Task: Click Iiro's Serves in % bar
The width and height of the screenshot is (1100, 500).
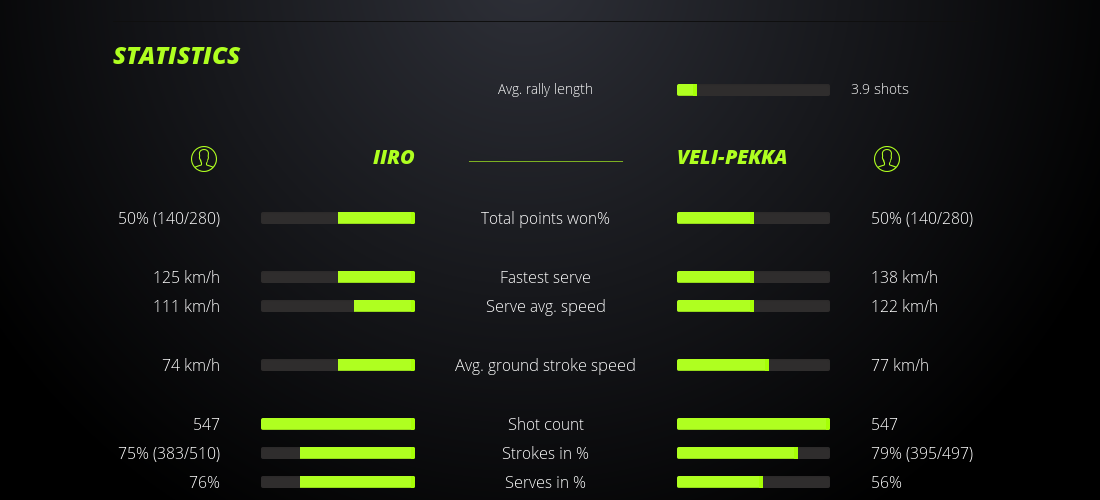Action: pos(338,482)
